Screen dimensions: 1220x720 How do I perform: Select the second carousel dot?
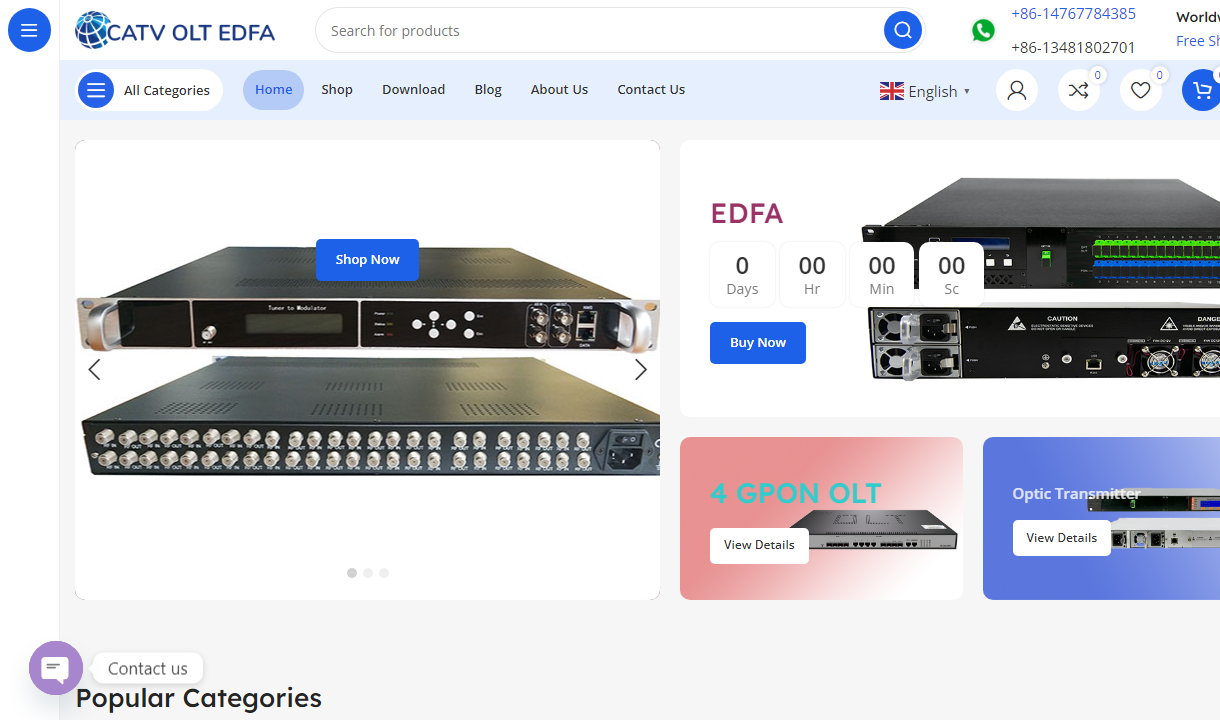pyautogui.click(x=368, y=573)
